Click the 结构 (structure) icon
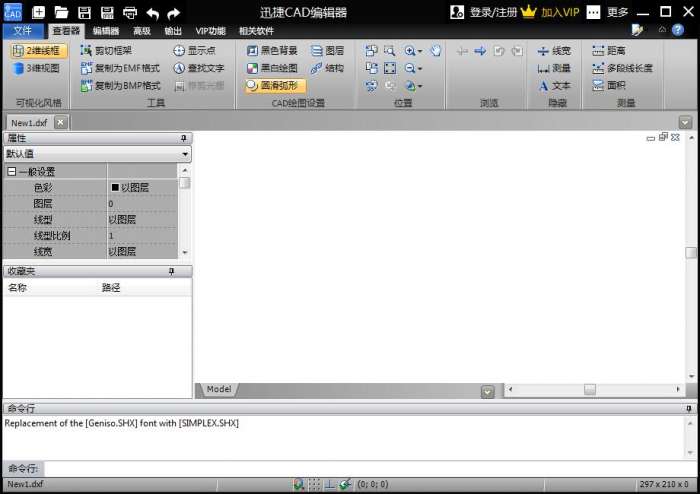Image resolution: width=700 pixels, height=494 pixels. click(326, 68)
